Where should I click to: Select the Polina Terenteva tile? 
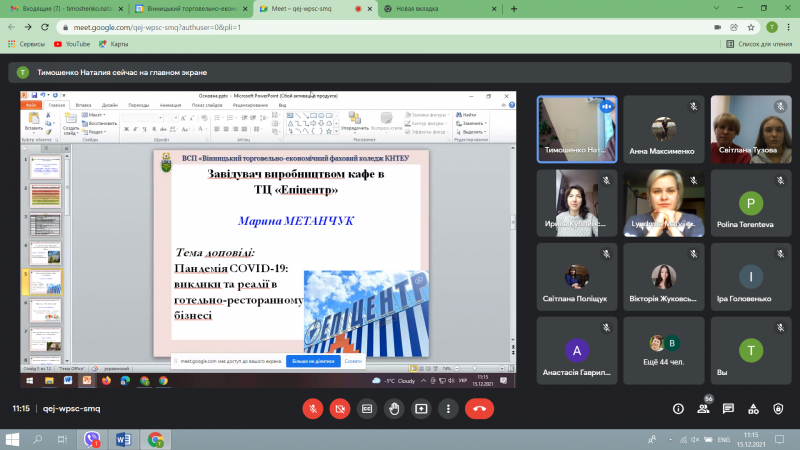(x=751, y=204)
